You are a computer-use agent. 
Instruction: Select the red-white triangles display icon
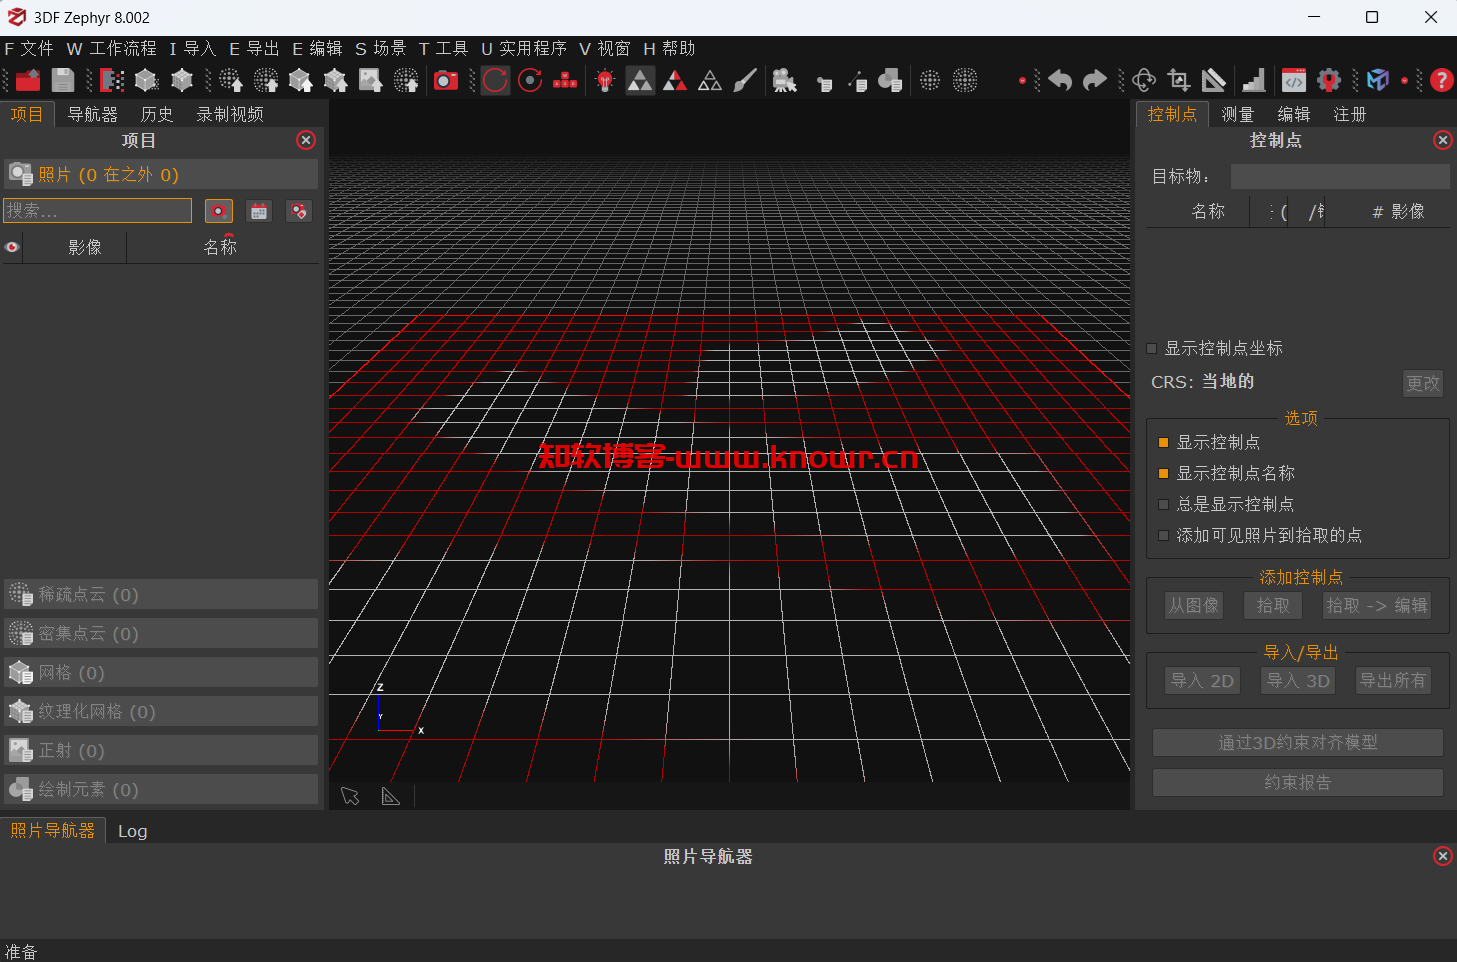click(x=675, y=81)
